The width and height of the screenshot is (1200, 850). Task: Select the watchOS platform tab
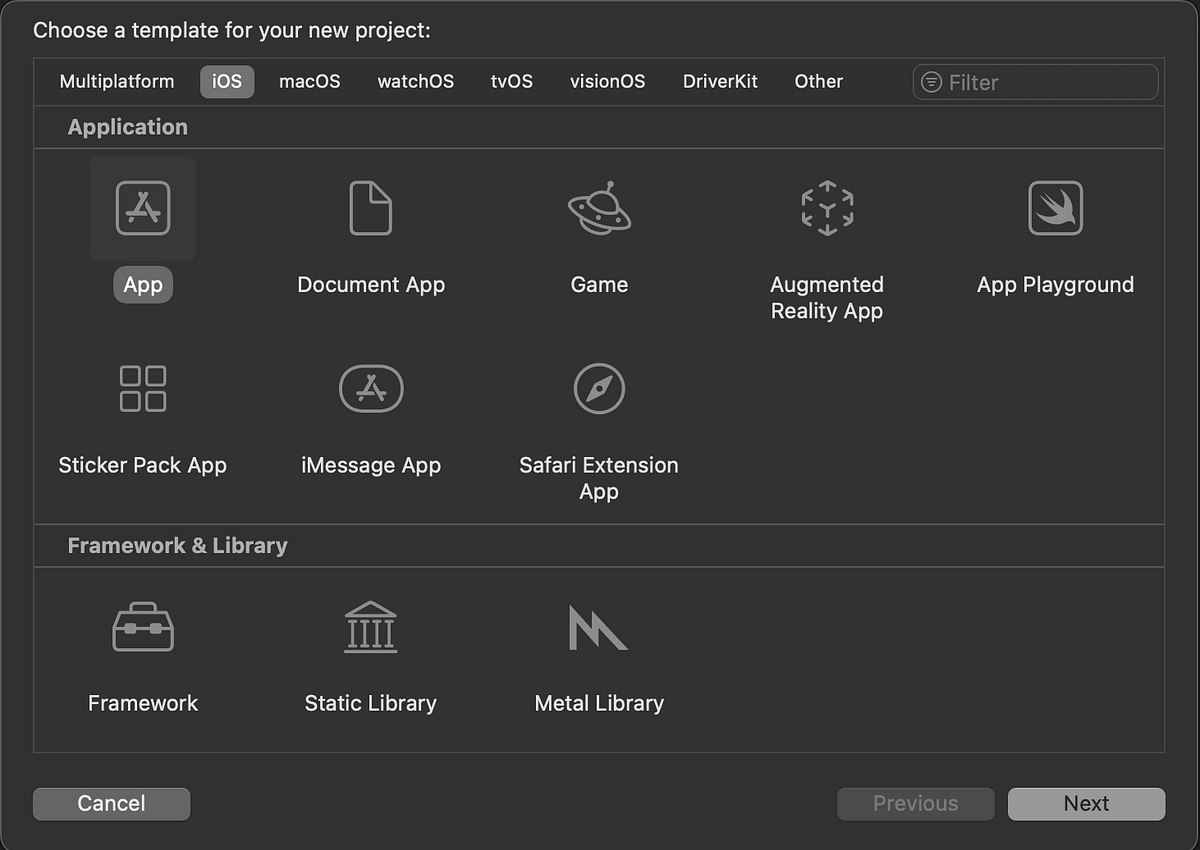tap(415, 82)
